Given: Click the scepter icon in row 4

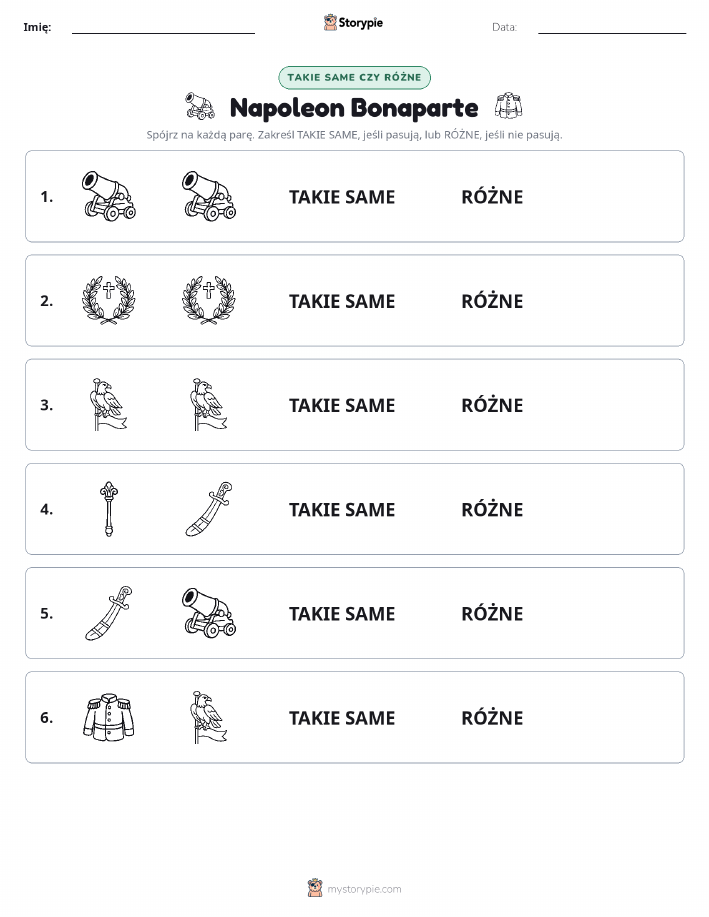Looking at the screenshot, I should (x=109, y=509).
